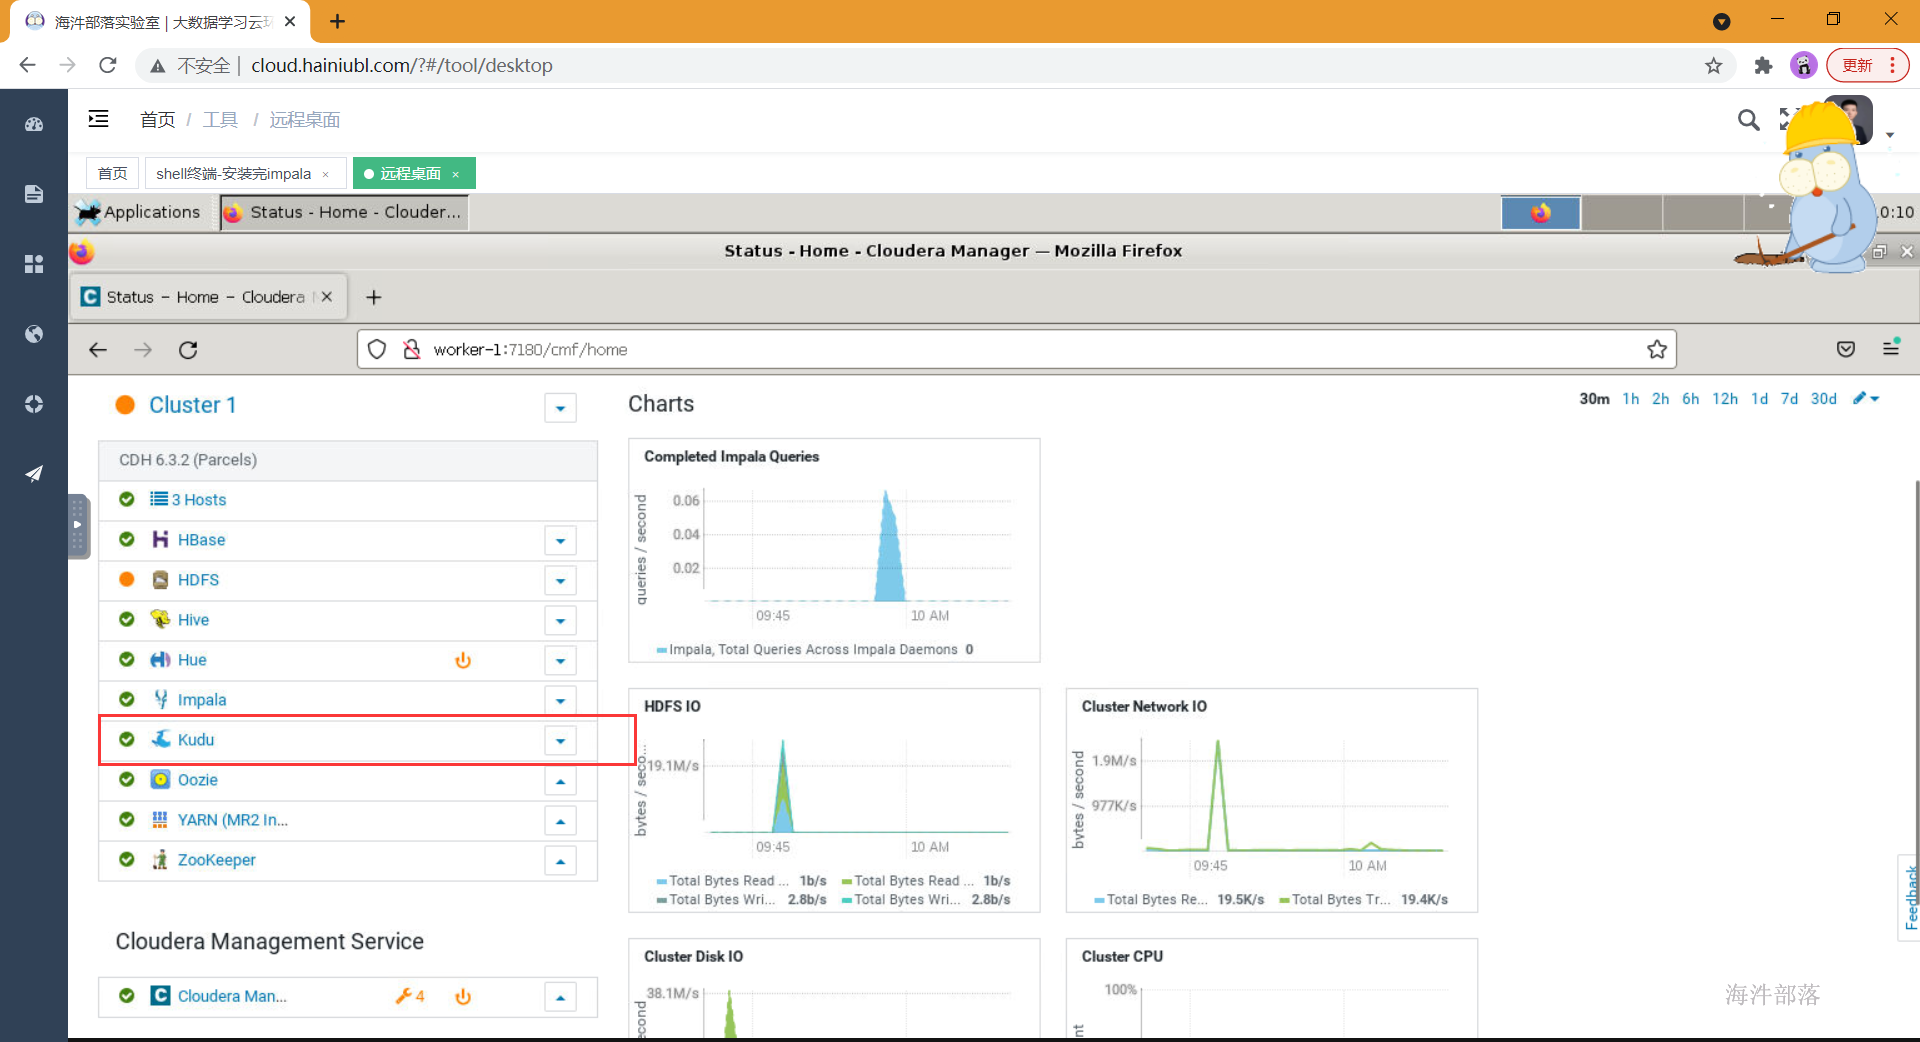Click the HDFS service icon
Viewport: 1920px width, 1042px height.
(160, 580)
